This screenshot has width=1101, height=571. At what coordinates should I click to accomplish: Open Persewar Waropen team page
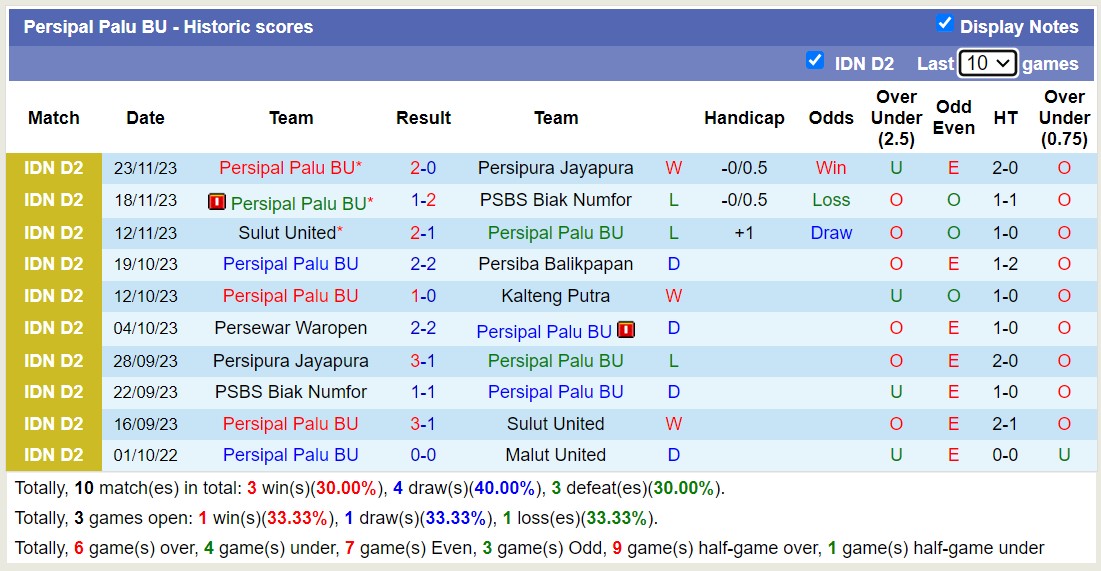tap(290, 328)
